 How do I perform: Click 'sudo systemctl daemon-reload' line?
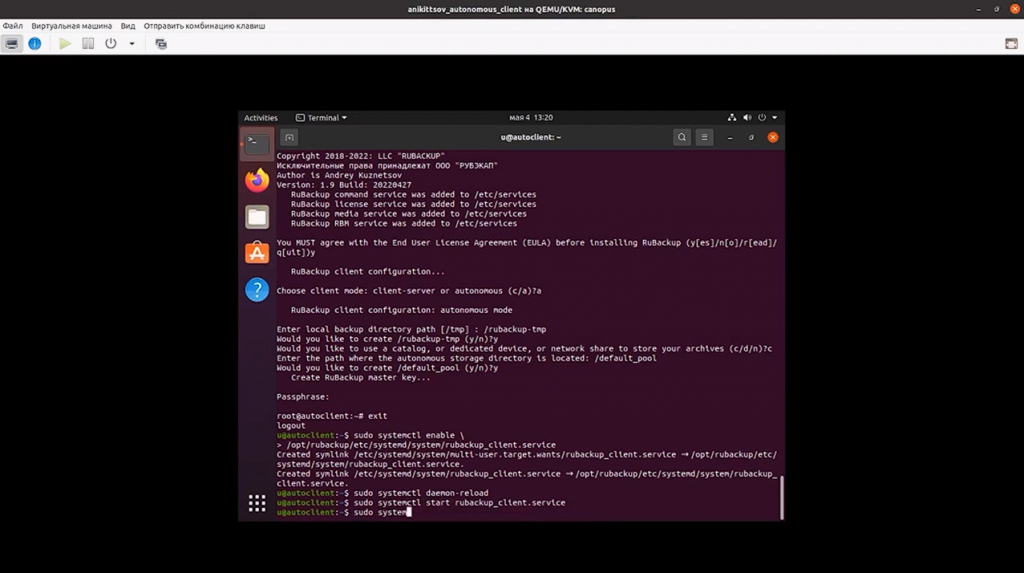(382, 493)
